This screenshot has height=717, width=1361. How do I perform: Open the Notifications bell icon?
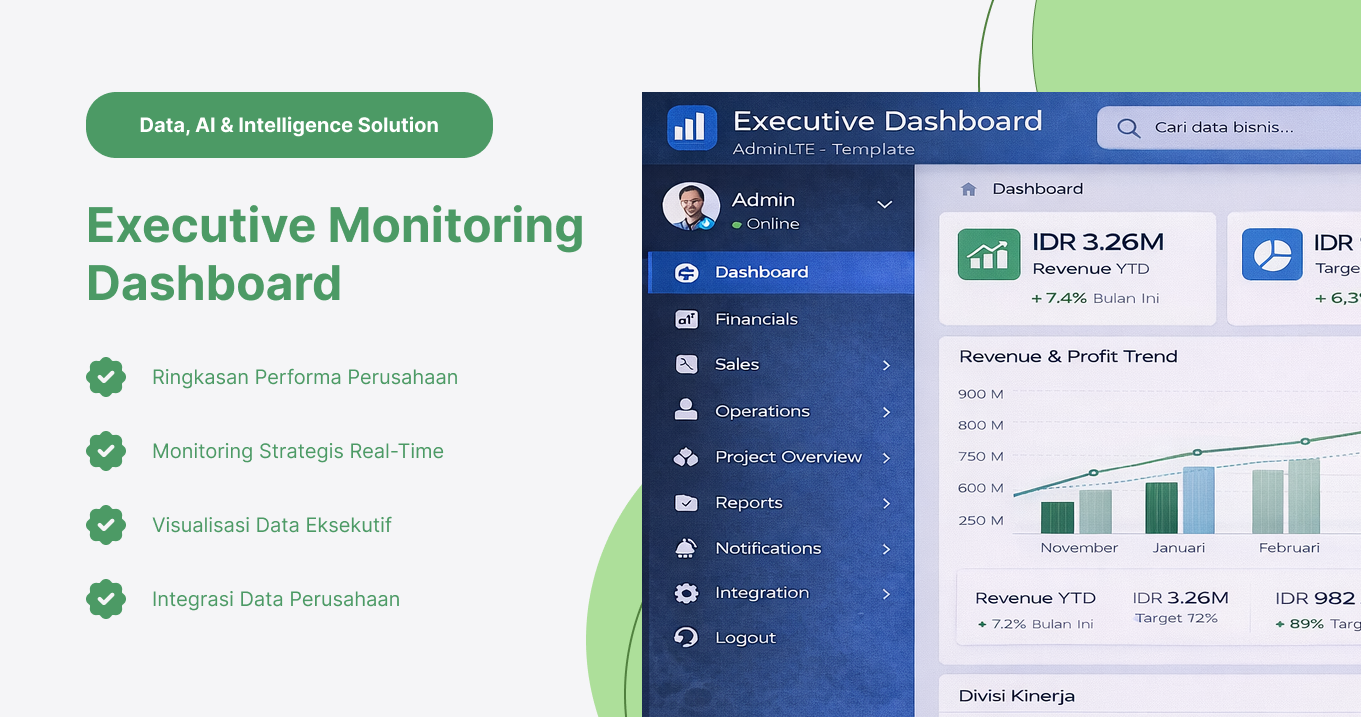[686, 548]
